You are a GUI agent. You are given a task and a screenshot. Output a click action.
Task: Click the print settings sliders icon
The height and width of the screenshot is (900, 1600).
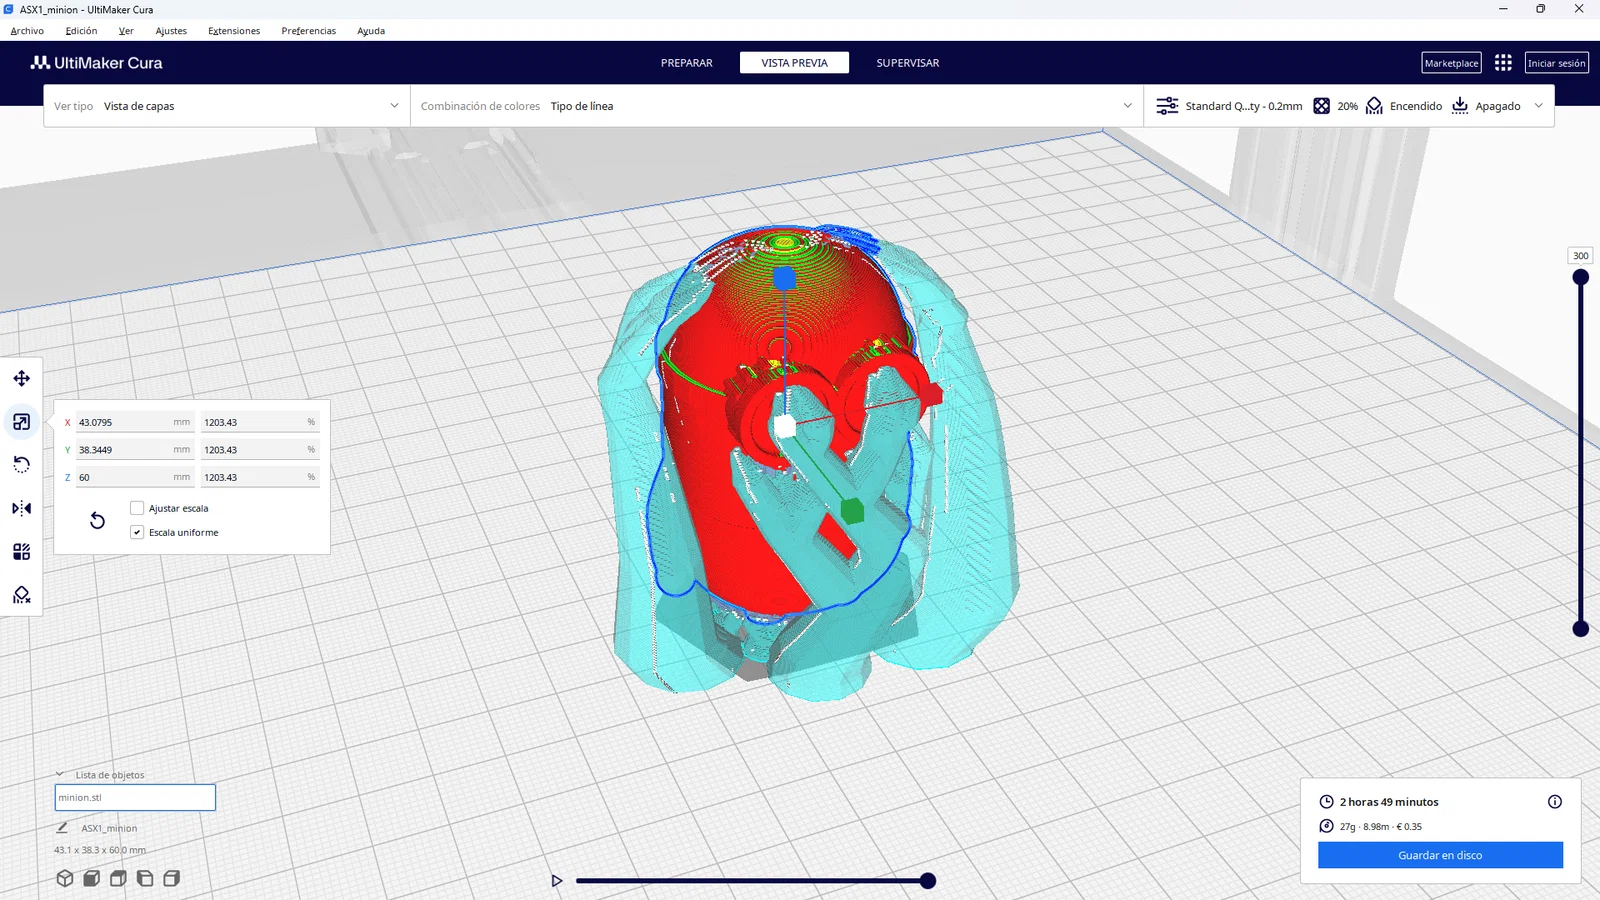click(x=1167, y=106)
